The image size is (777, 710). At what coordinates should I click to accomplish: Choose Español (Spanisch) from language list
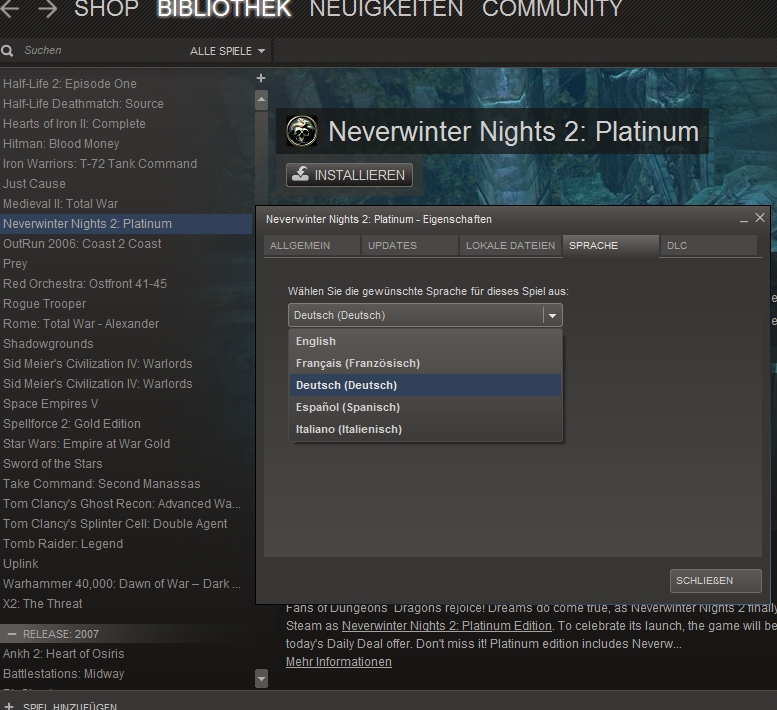(425, 407)
